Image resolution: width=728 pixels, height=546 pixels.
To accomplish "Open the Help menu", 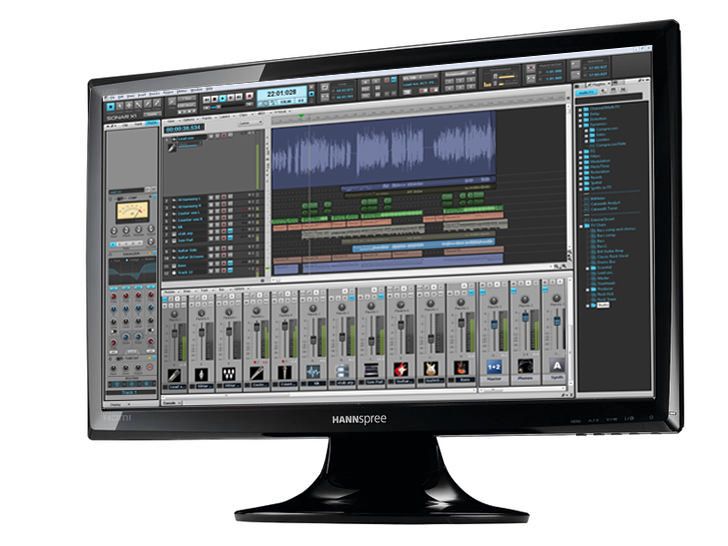I will click(x=209, y=89).
